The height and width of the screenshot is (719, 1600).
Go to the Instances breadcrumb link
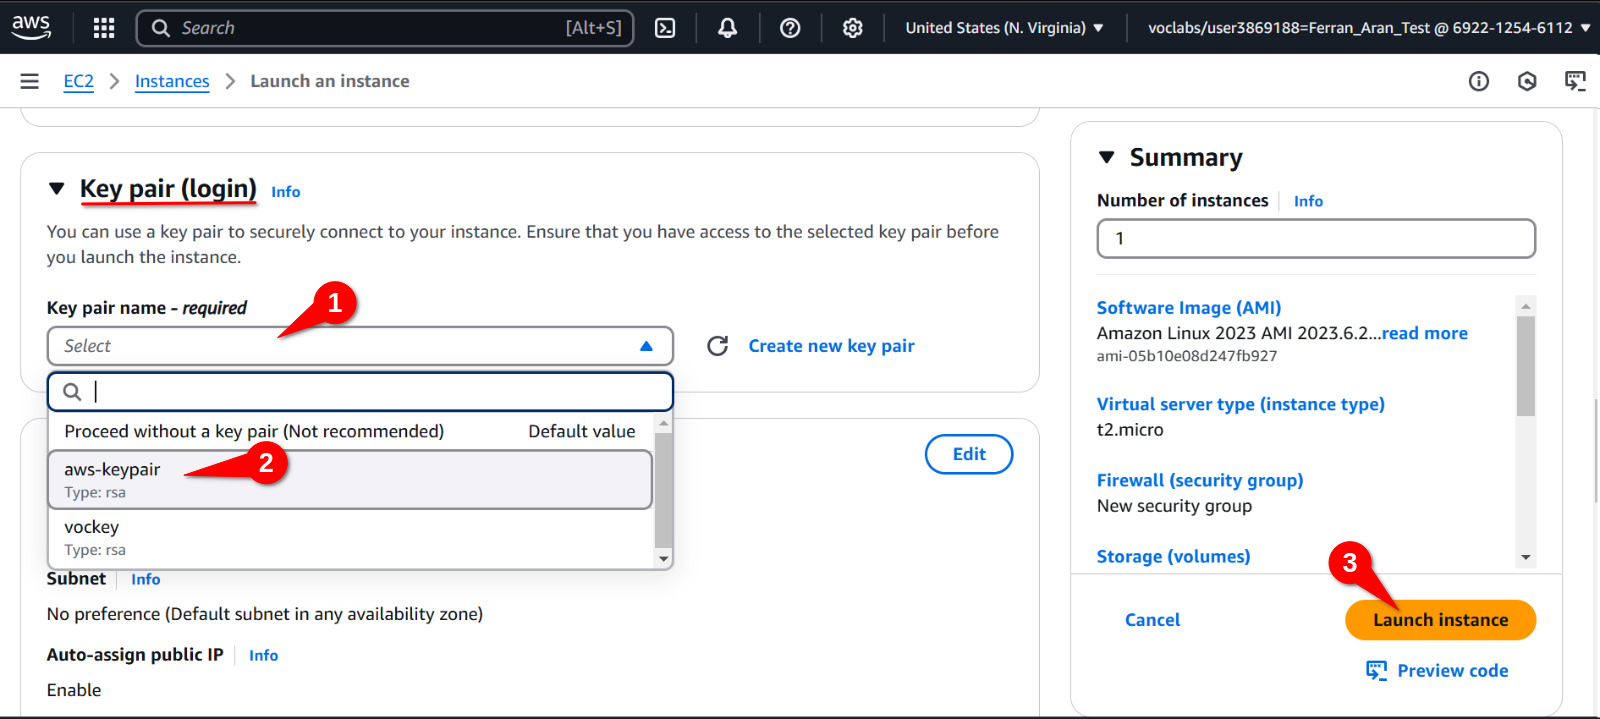pos(172,81)
